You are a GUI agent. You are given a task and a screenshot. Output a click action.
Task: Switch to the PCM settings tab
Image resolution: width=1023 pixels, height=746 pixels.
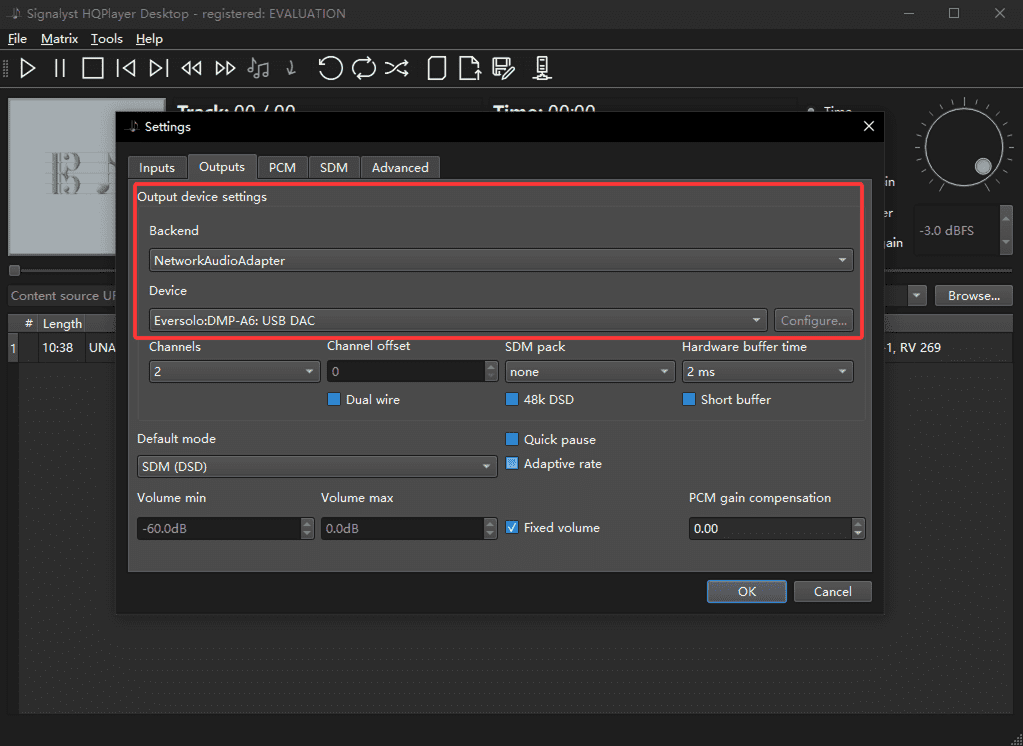pyautogui.click(x=282, y=167)
